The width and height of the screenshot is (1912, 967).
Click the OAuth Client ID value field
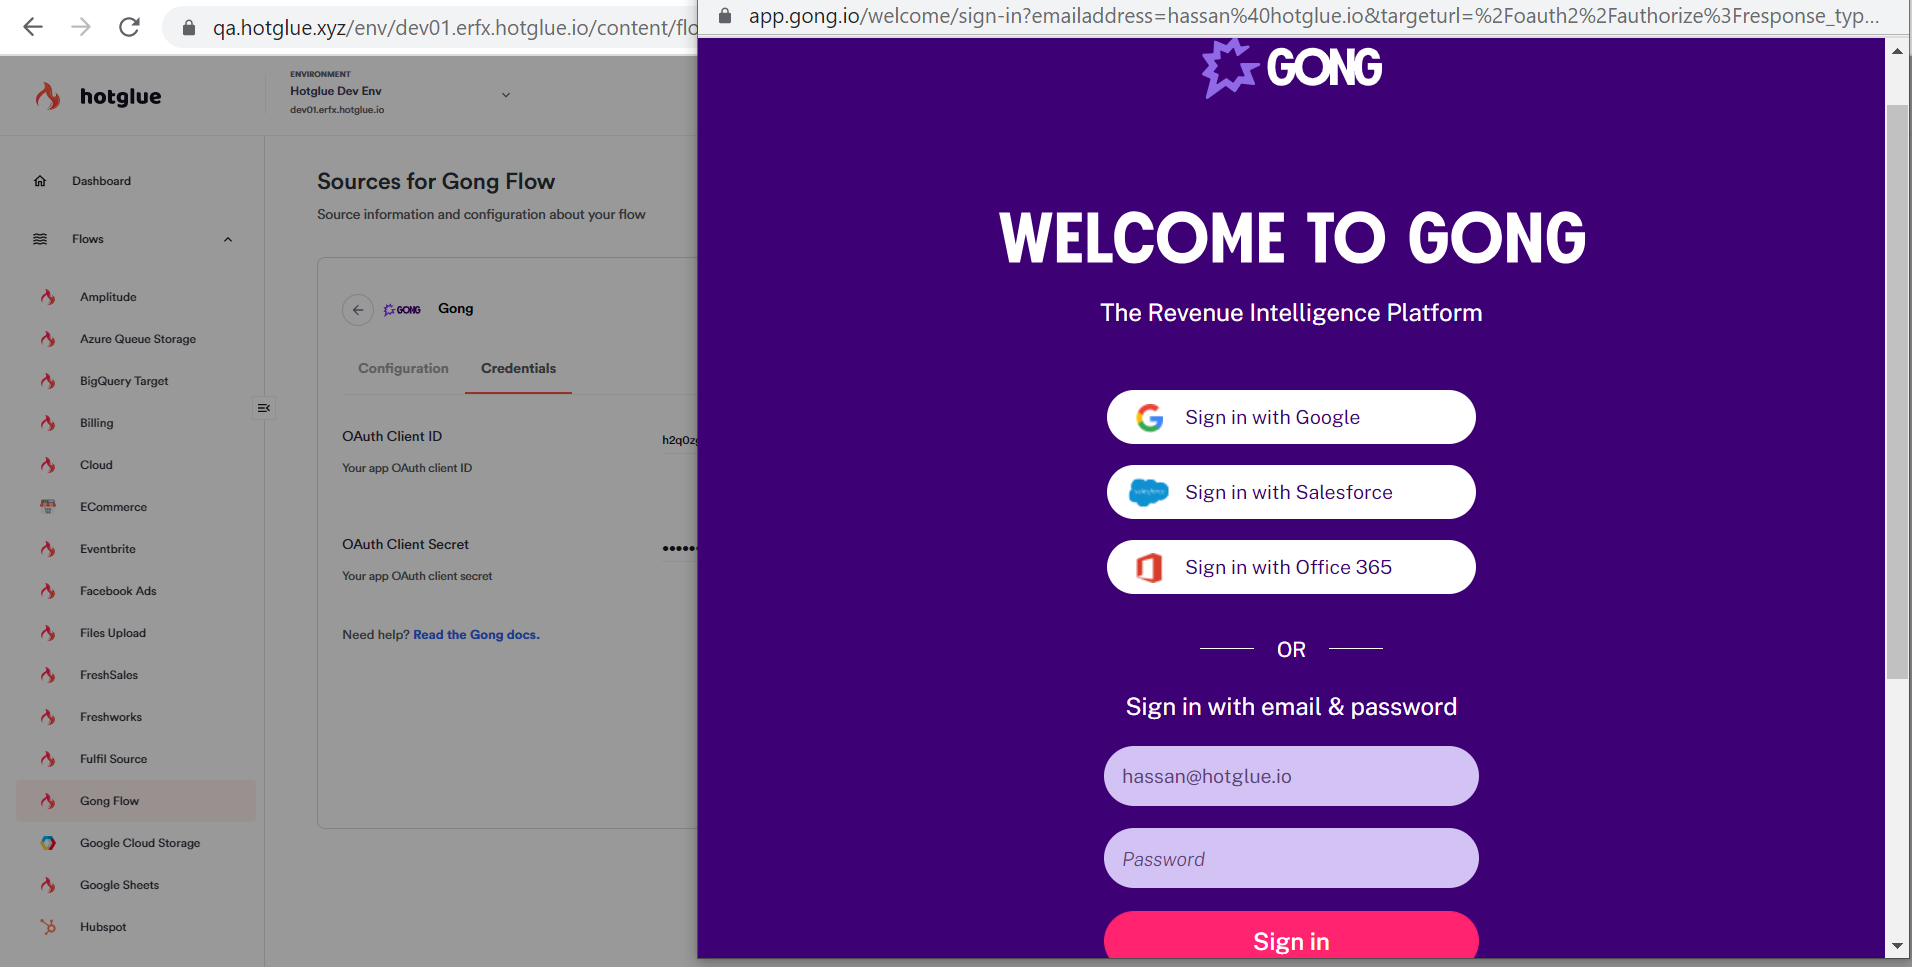pyautogui.click(x=680, y=440)
